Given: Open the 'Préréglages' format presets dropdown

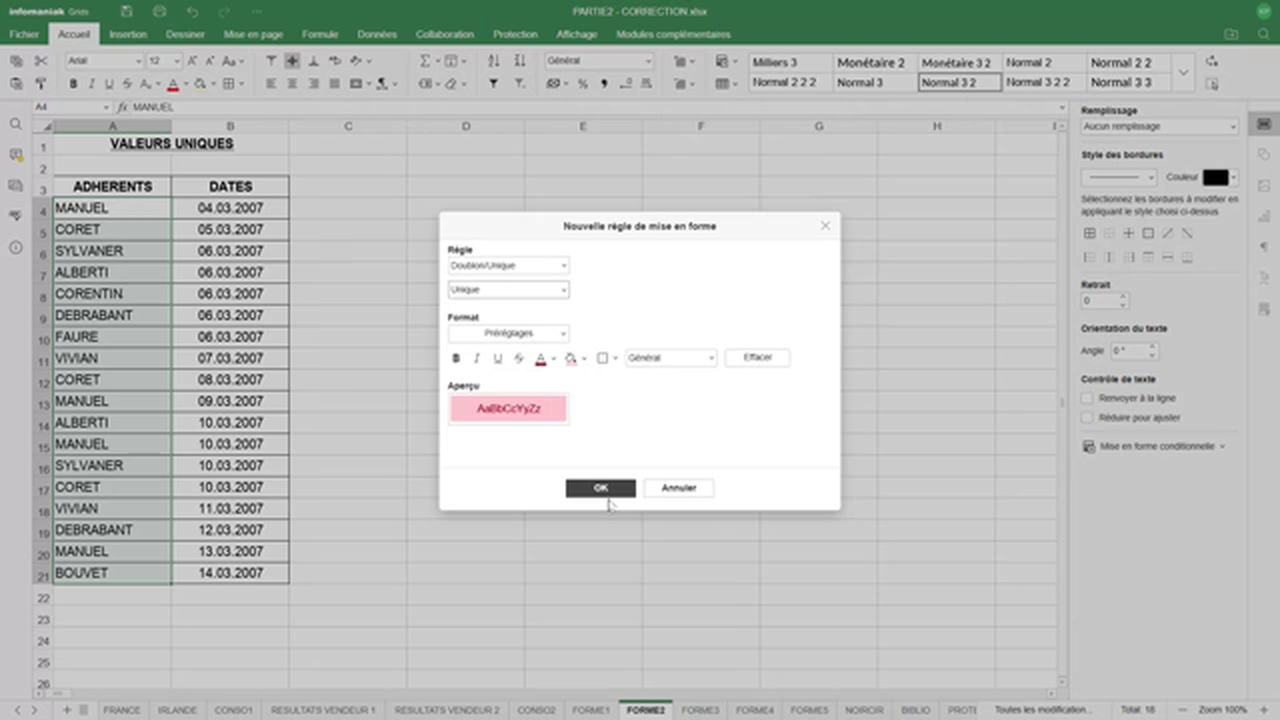Looking at the screenshot, I should 509,333.
